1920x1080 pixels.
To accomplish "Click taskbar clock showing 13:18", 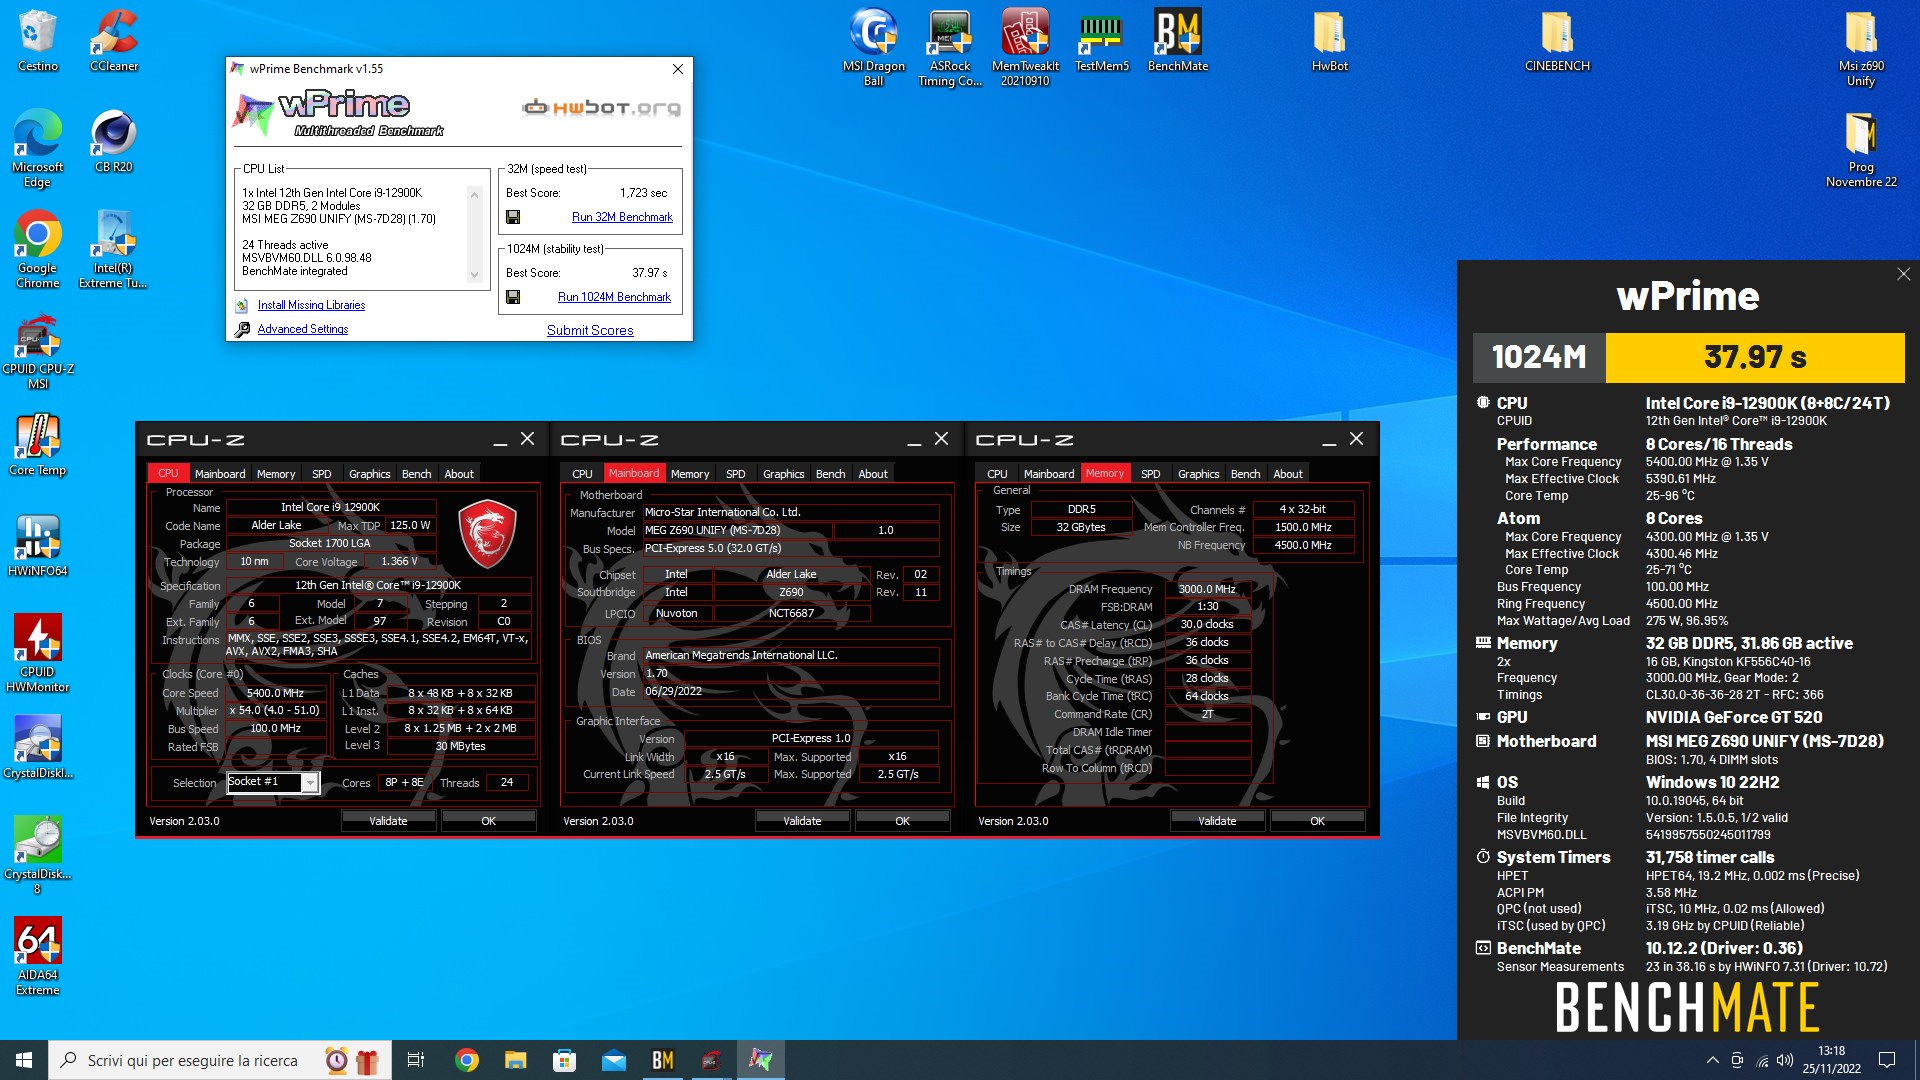I will click(1831, 1060).
